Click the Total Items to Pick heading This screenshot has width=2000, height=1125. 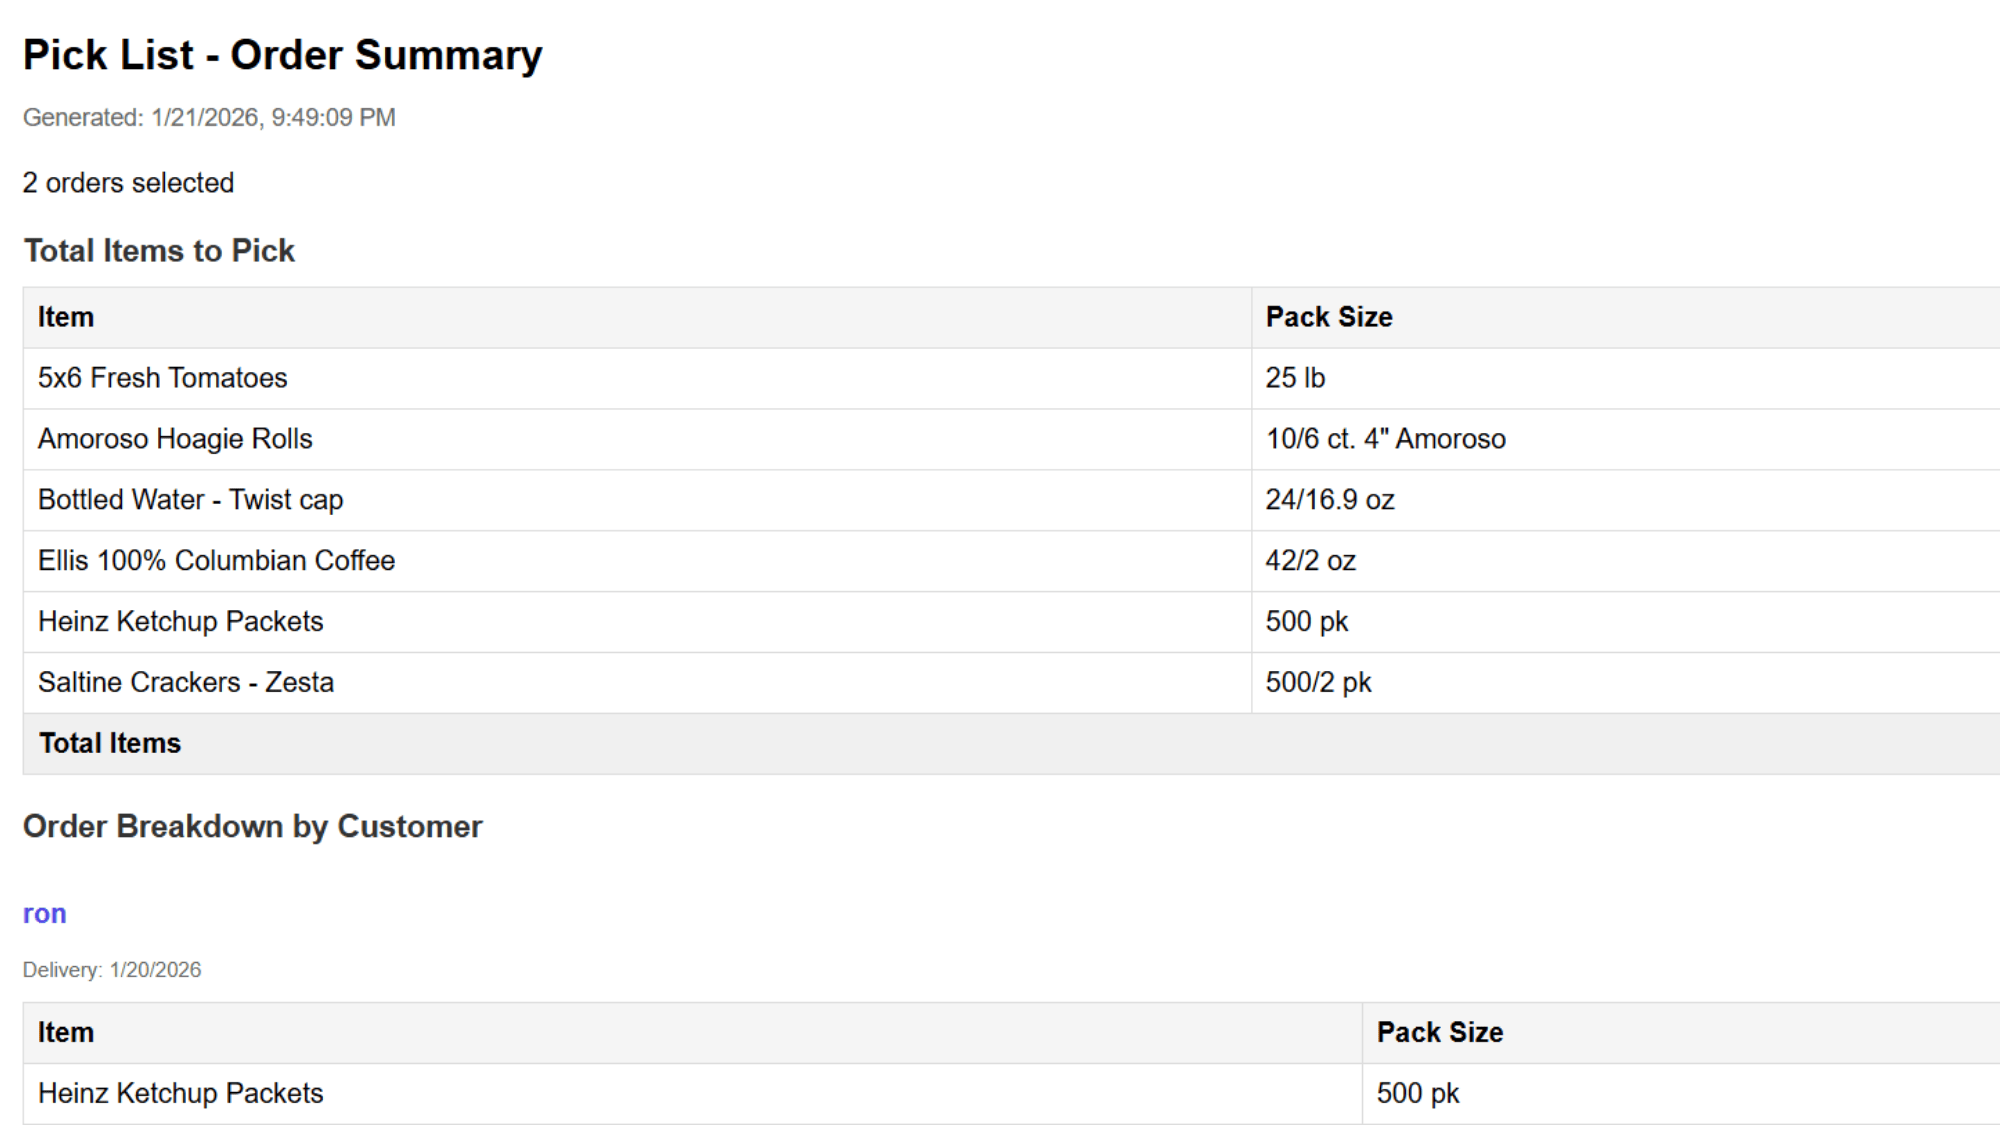[159, 251]
